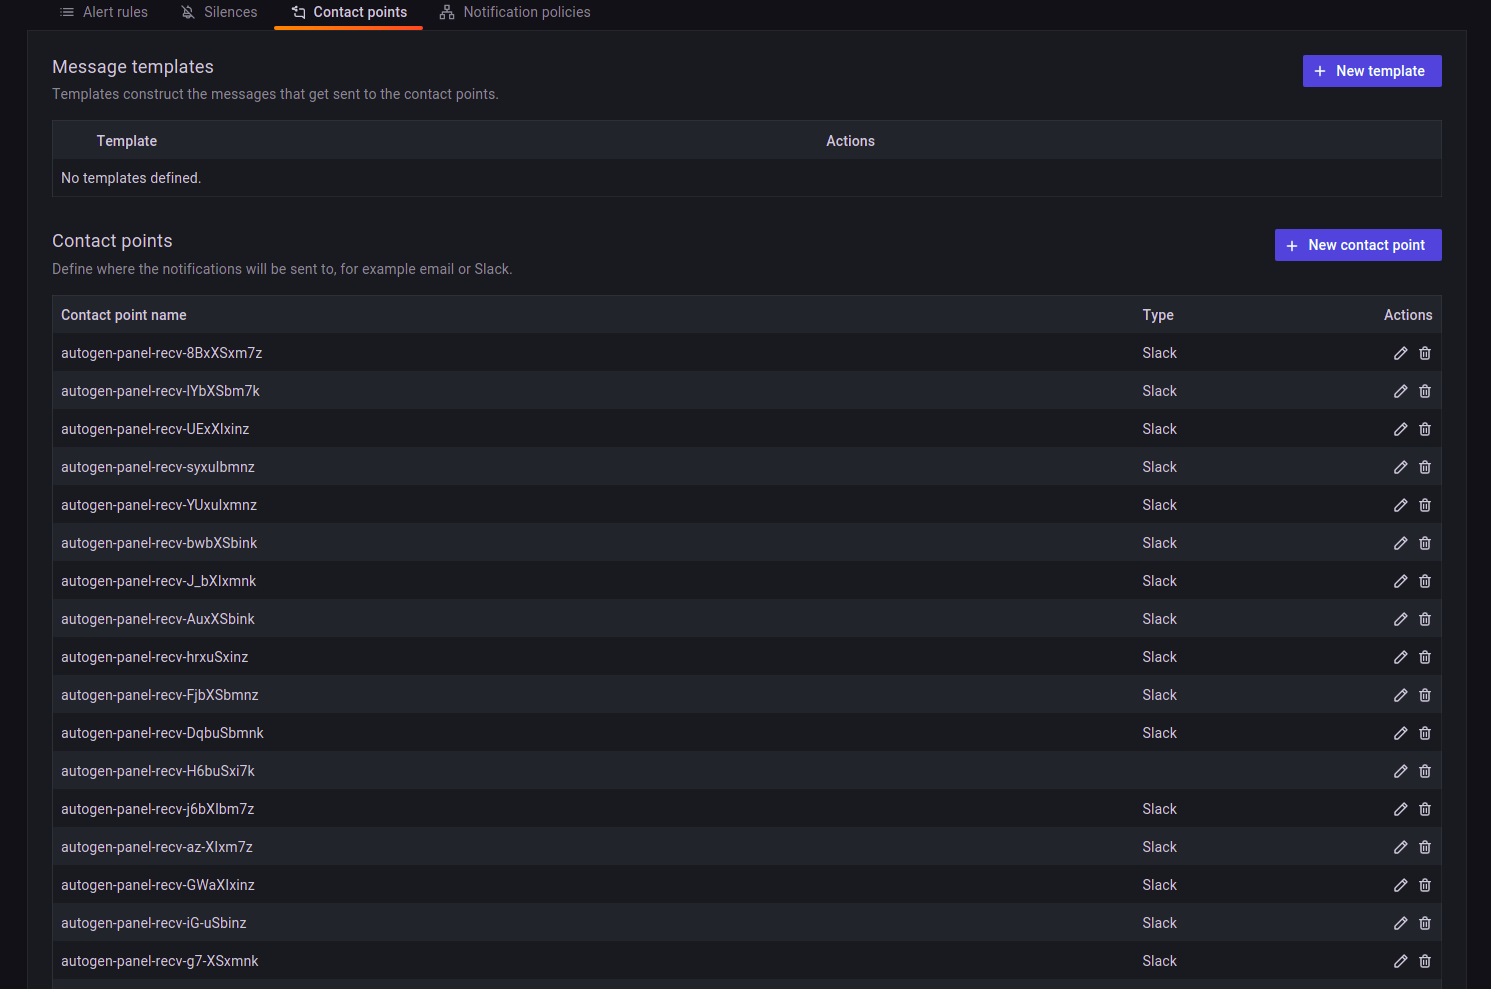Delete the autogen-panel-recv-g7-XSxmnk contact point
This screenshot has height=989, width=1491.
1425,961
